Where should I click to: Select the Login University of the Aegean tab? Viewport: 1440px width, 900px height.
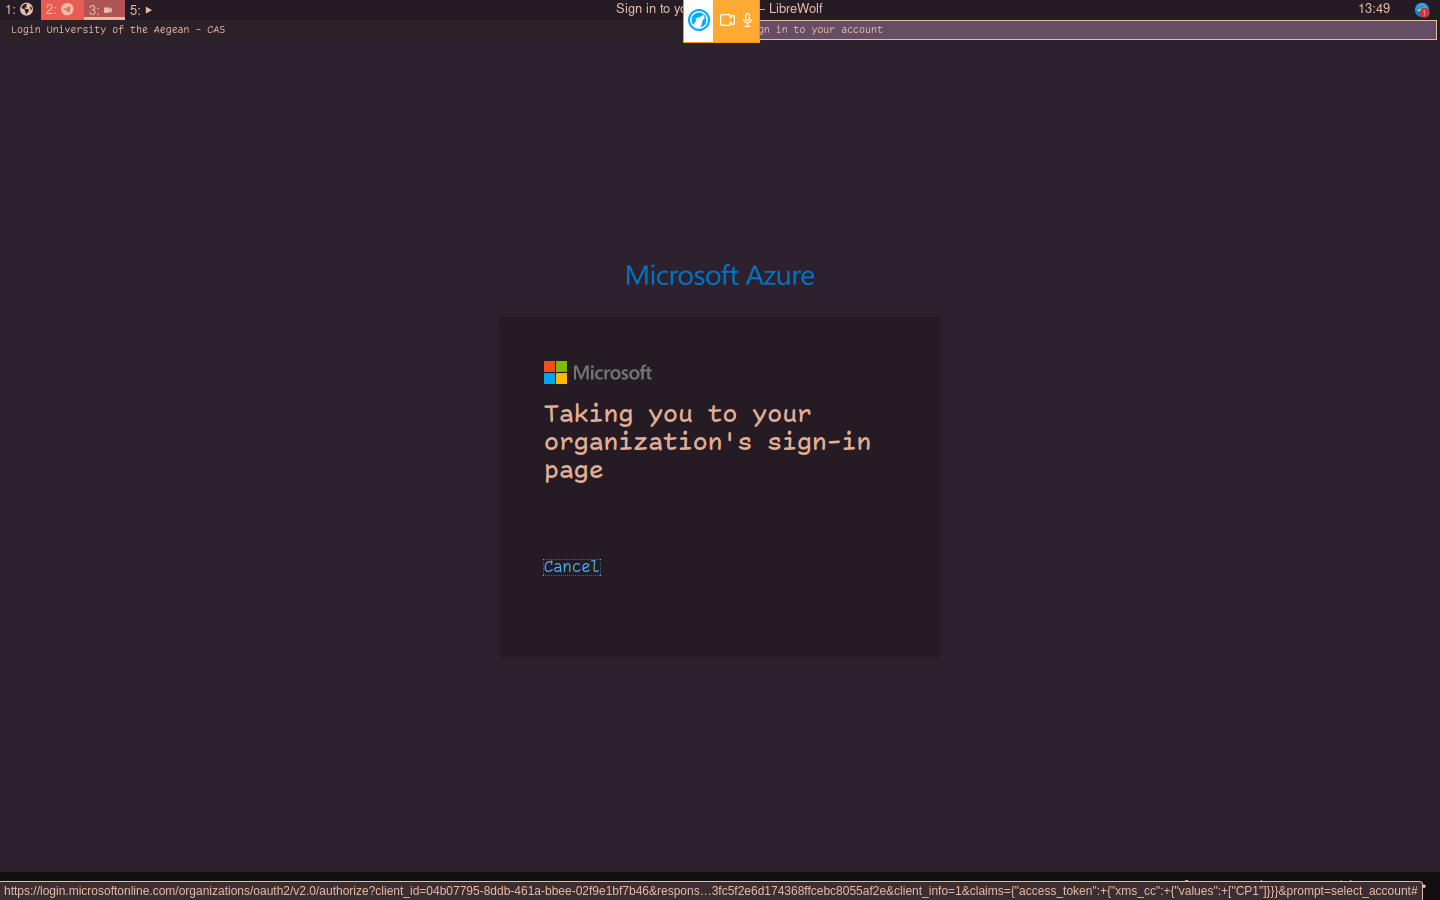tap(120, 29)
